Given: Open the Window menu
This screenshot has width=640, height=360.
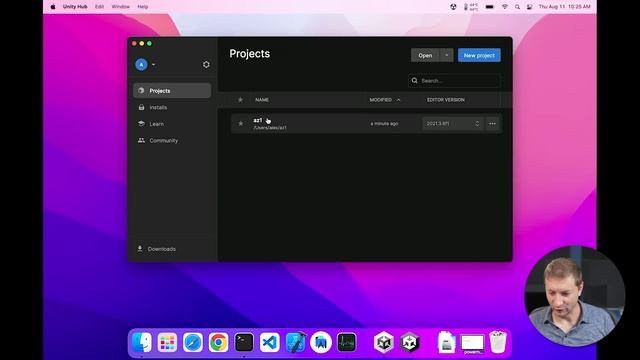Looking at the screenshot, I should [120, 7].
